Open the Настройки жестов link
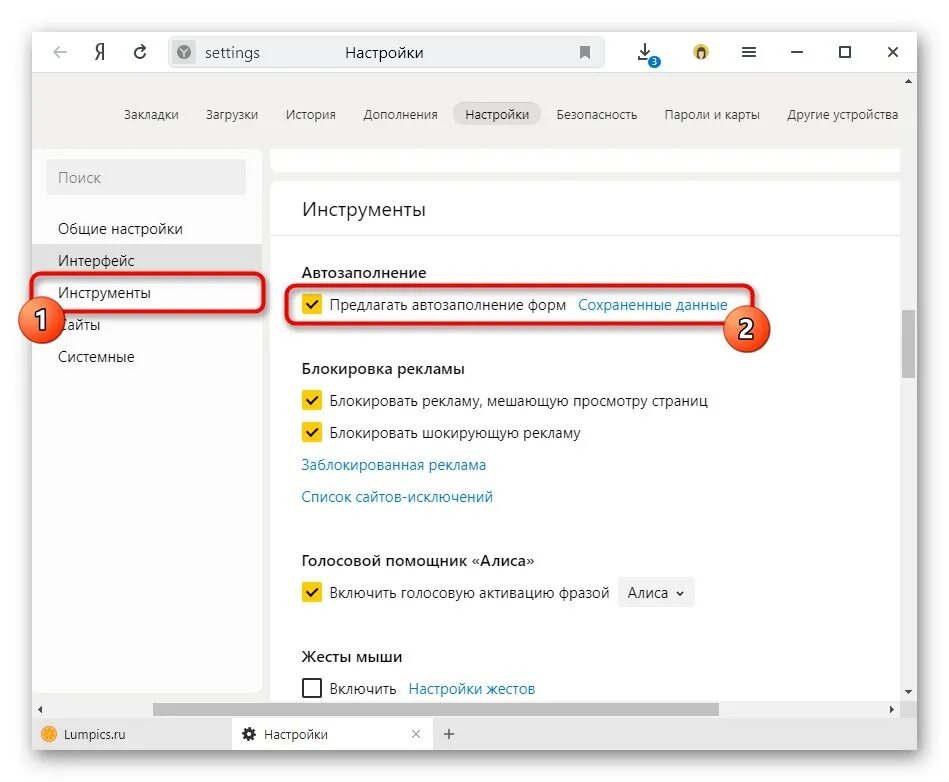Viewport: 949px width, 782px height. pyautogui.click(x=471, y=689)
